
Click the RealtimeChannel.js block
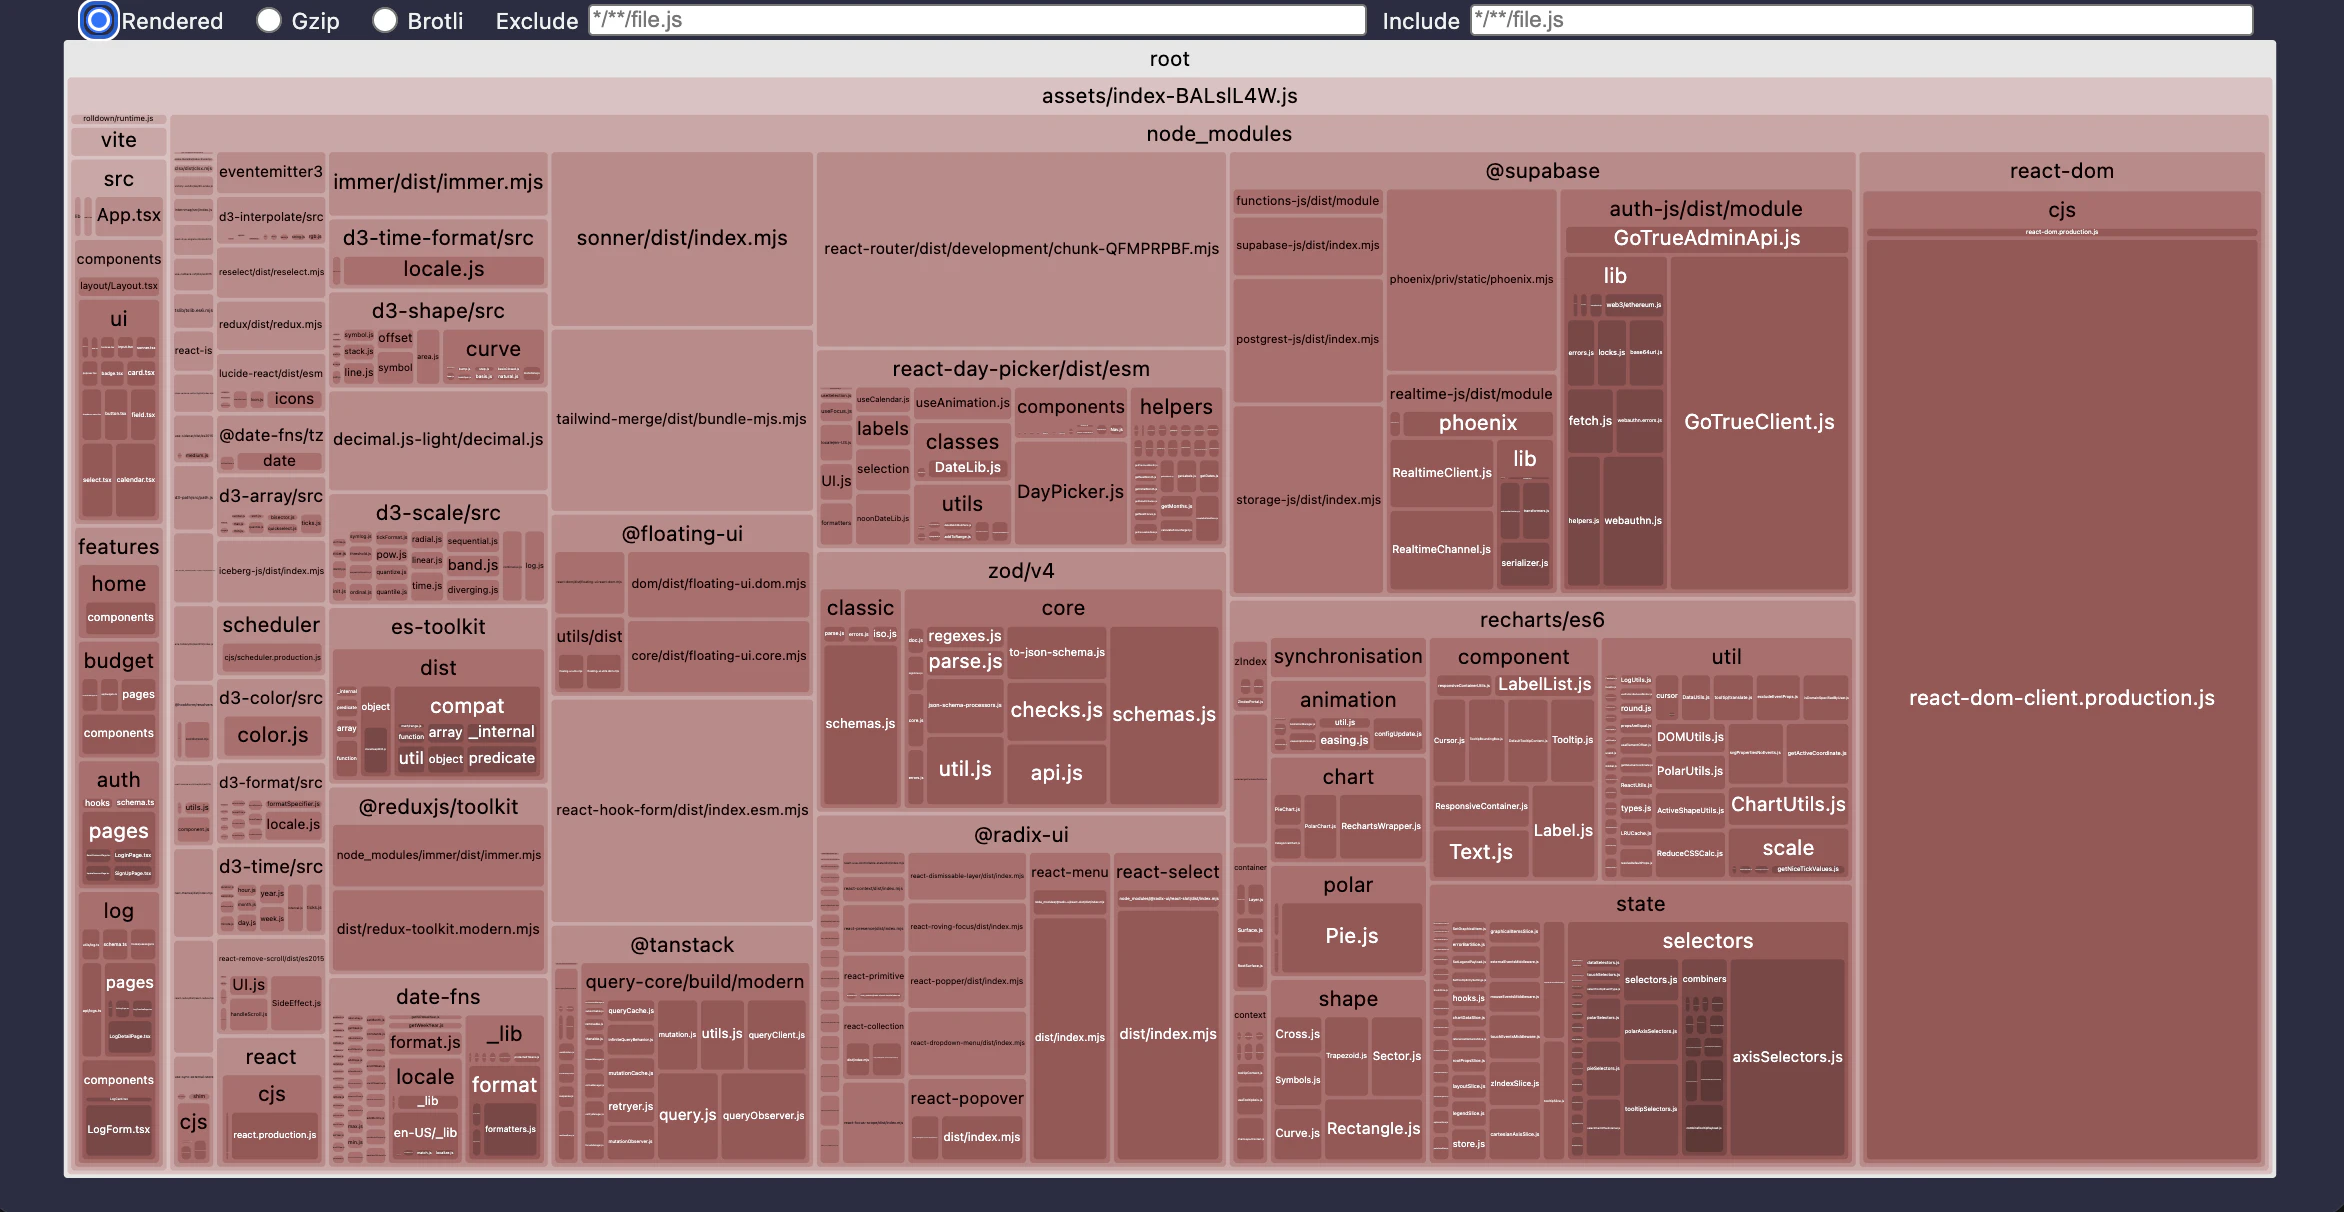pos(1442,550)
